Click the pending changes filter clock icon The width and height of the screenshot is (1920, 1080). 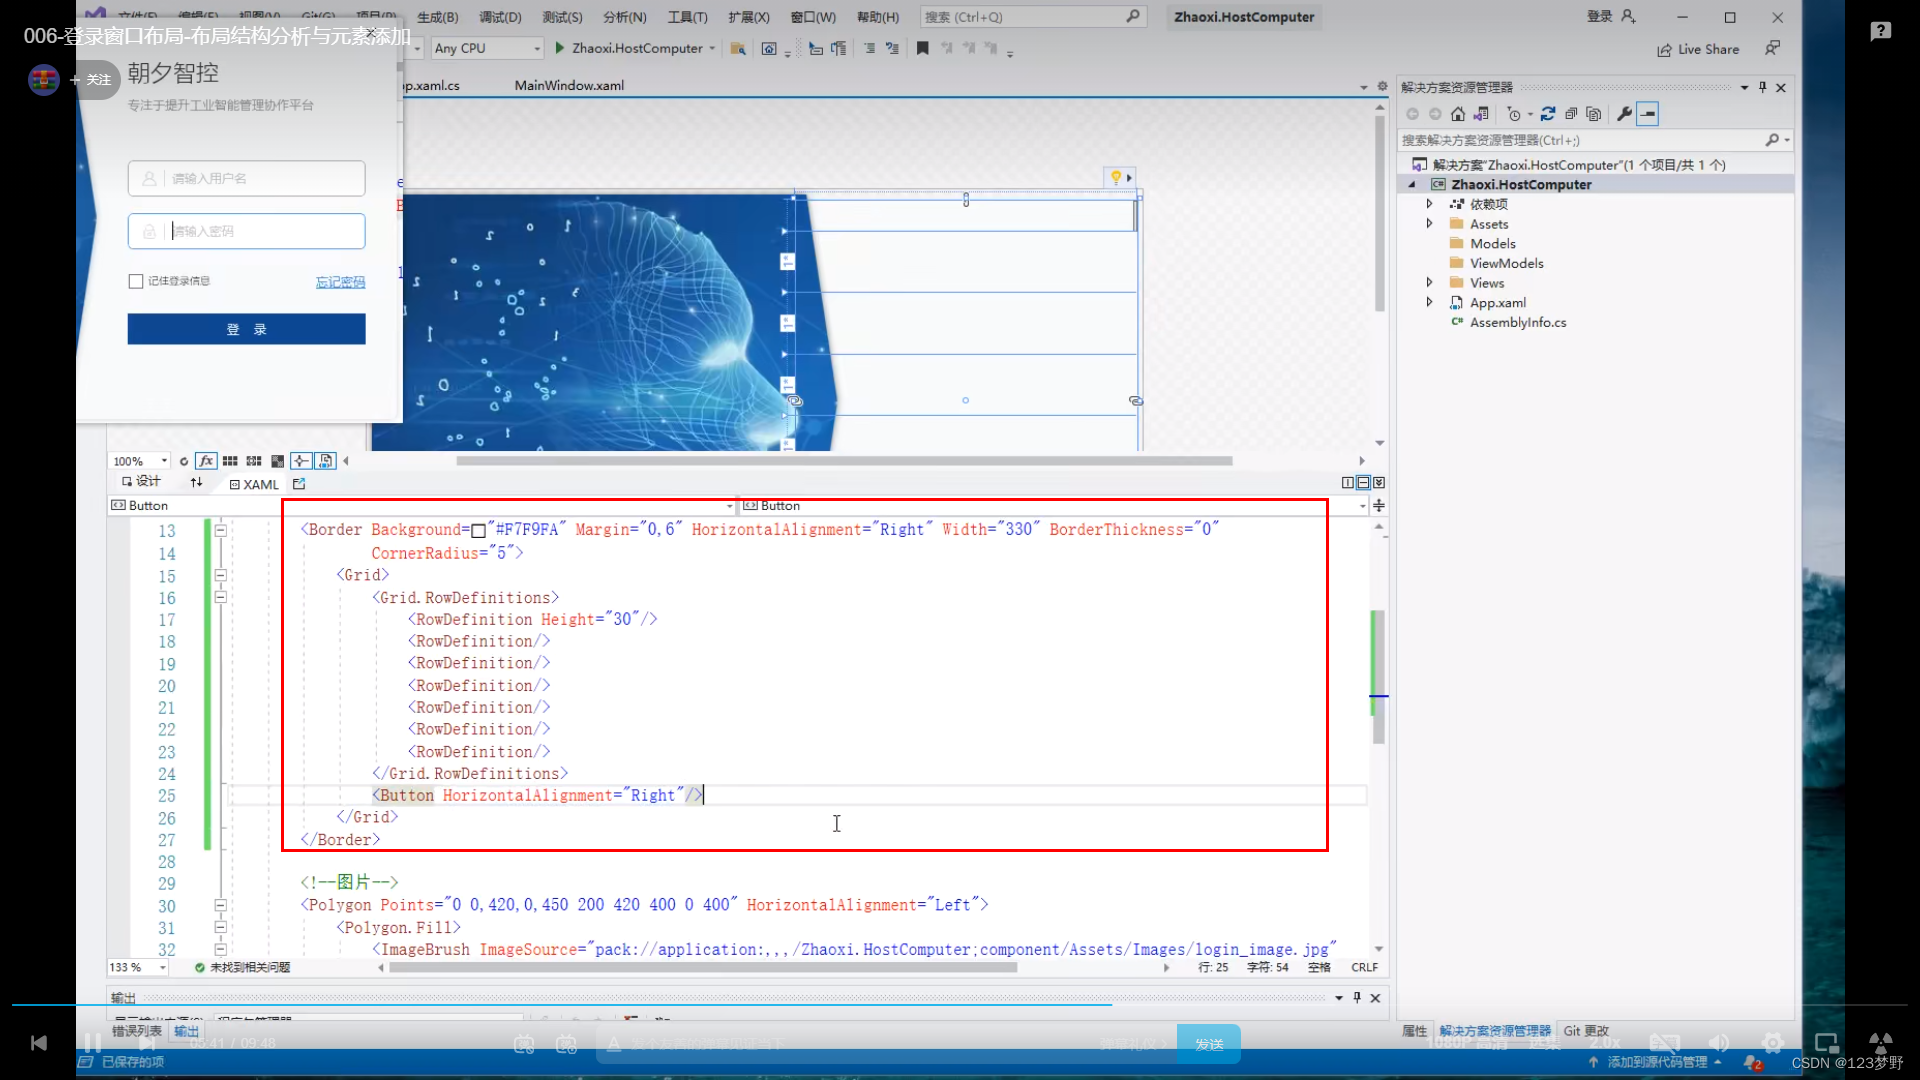1514,114
